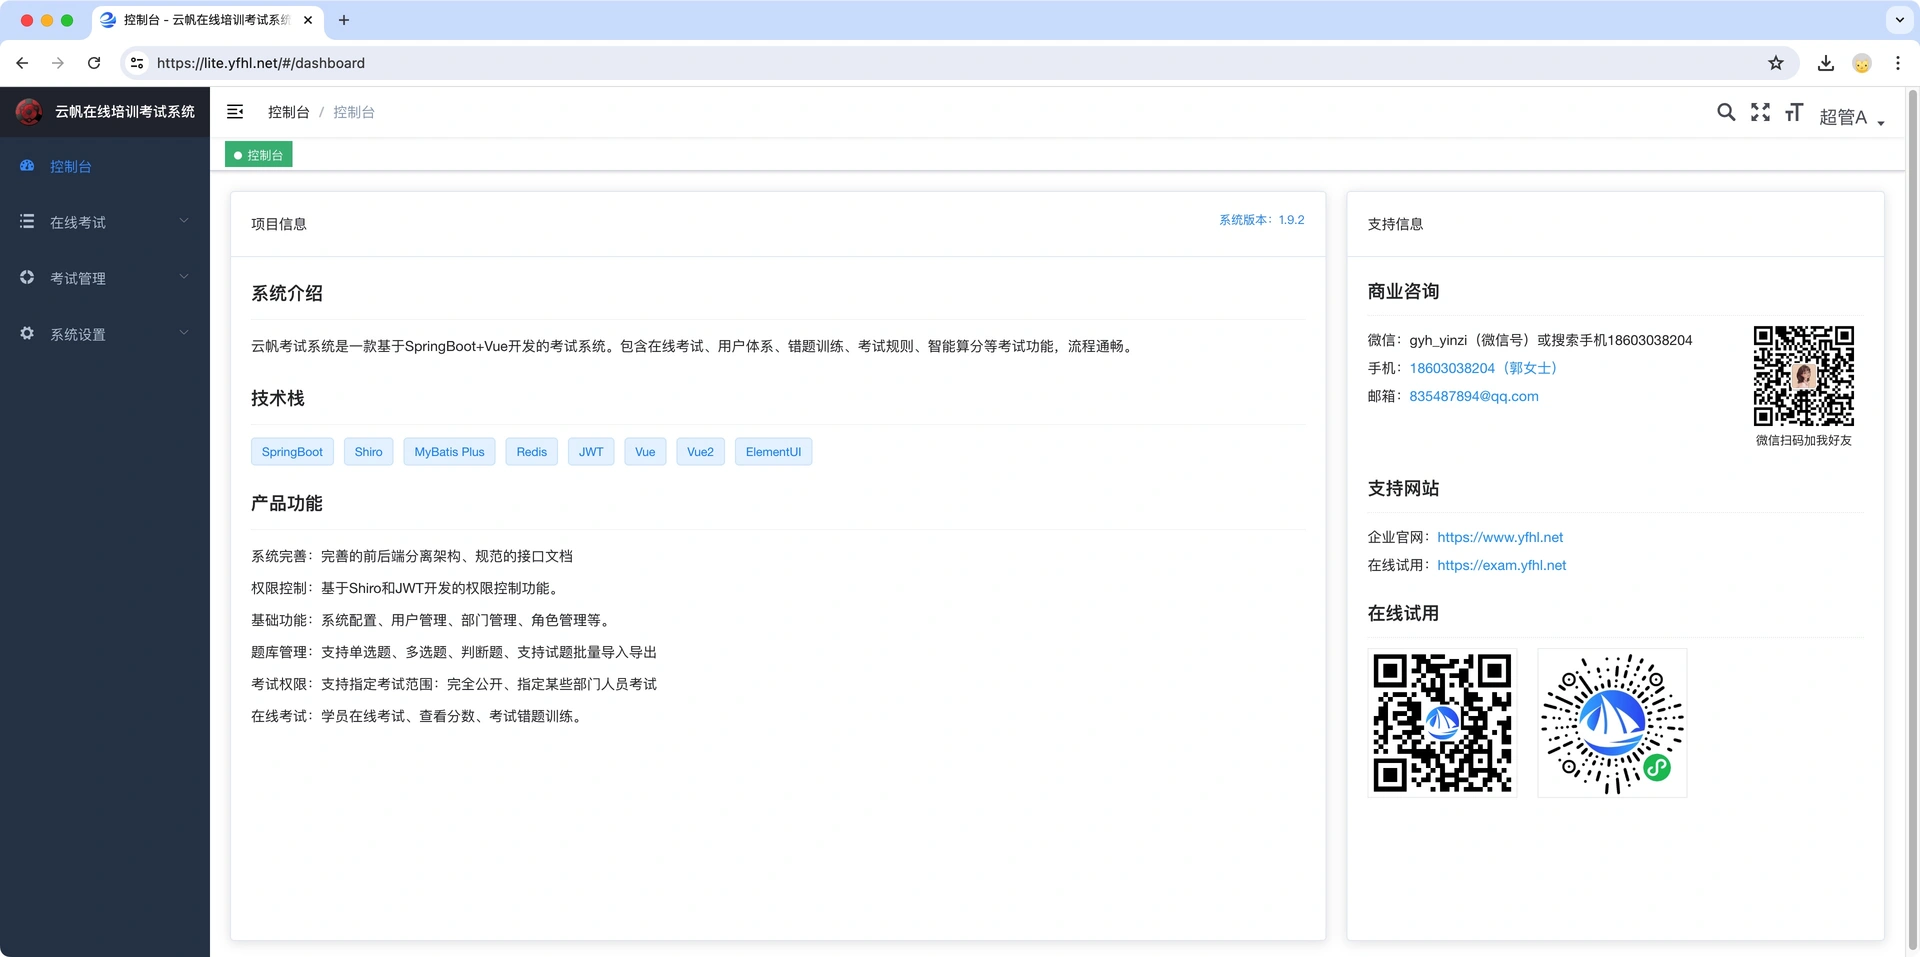Click the Shiro tech tag
The width and height of the screenshot is (1920, 957).
point(368,452)
